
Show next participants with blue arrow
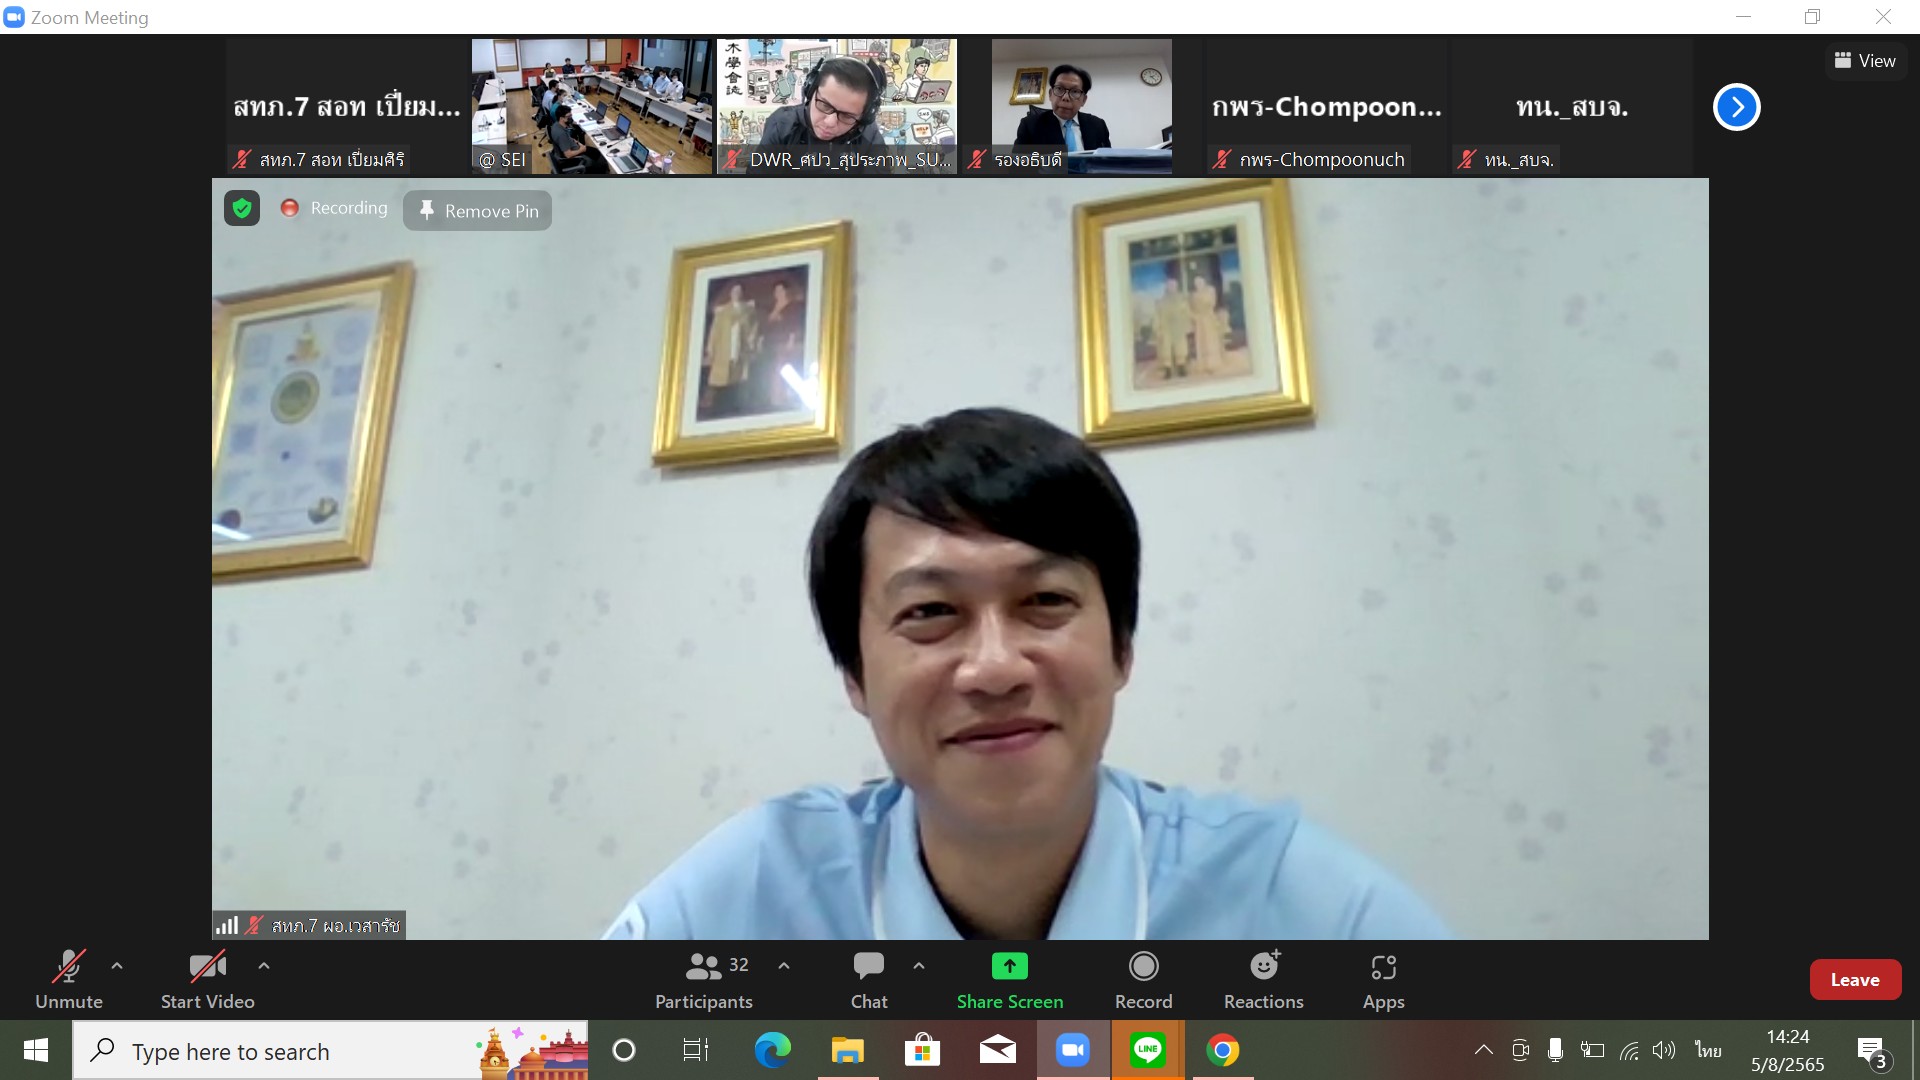1737,107
